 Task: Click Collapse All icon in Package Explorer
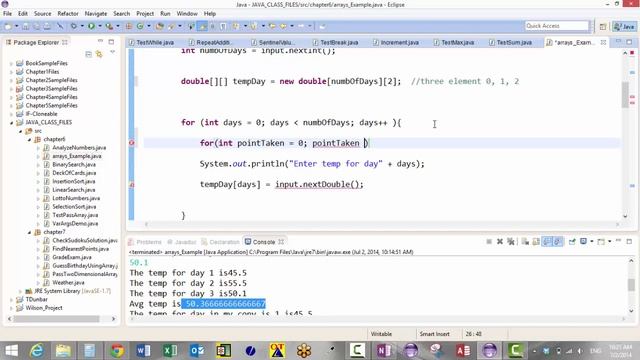[x=88, y=54]
